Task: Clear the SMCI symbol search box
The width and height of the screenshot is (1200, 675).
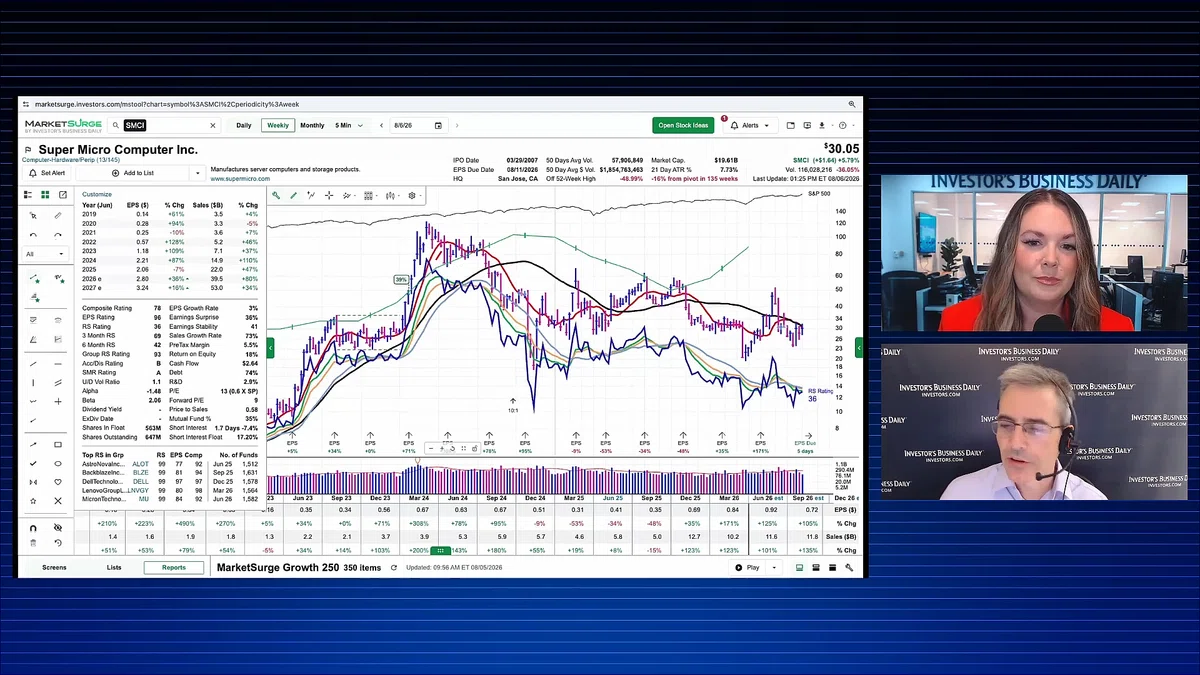Action: click(212, 126)
